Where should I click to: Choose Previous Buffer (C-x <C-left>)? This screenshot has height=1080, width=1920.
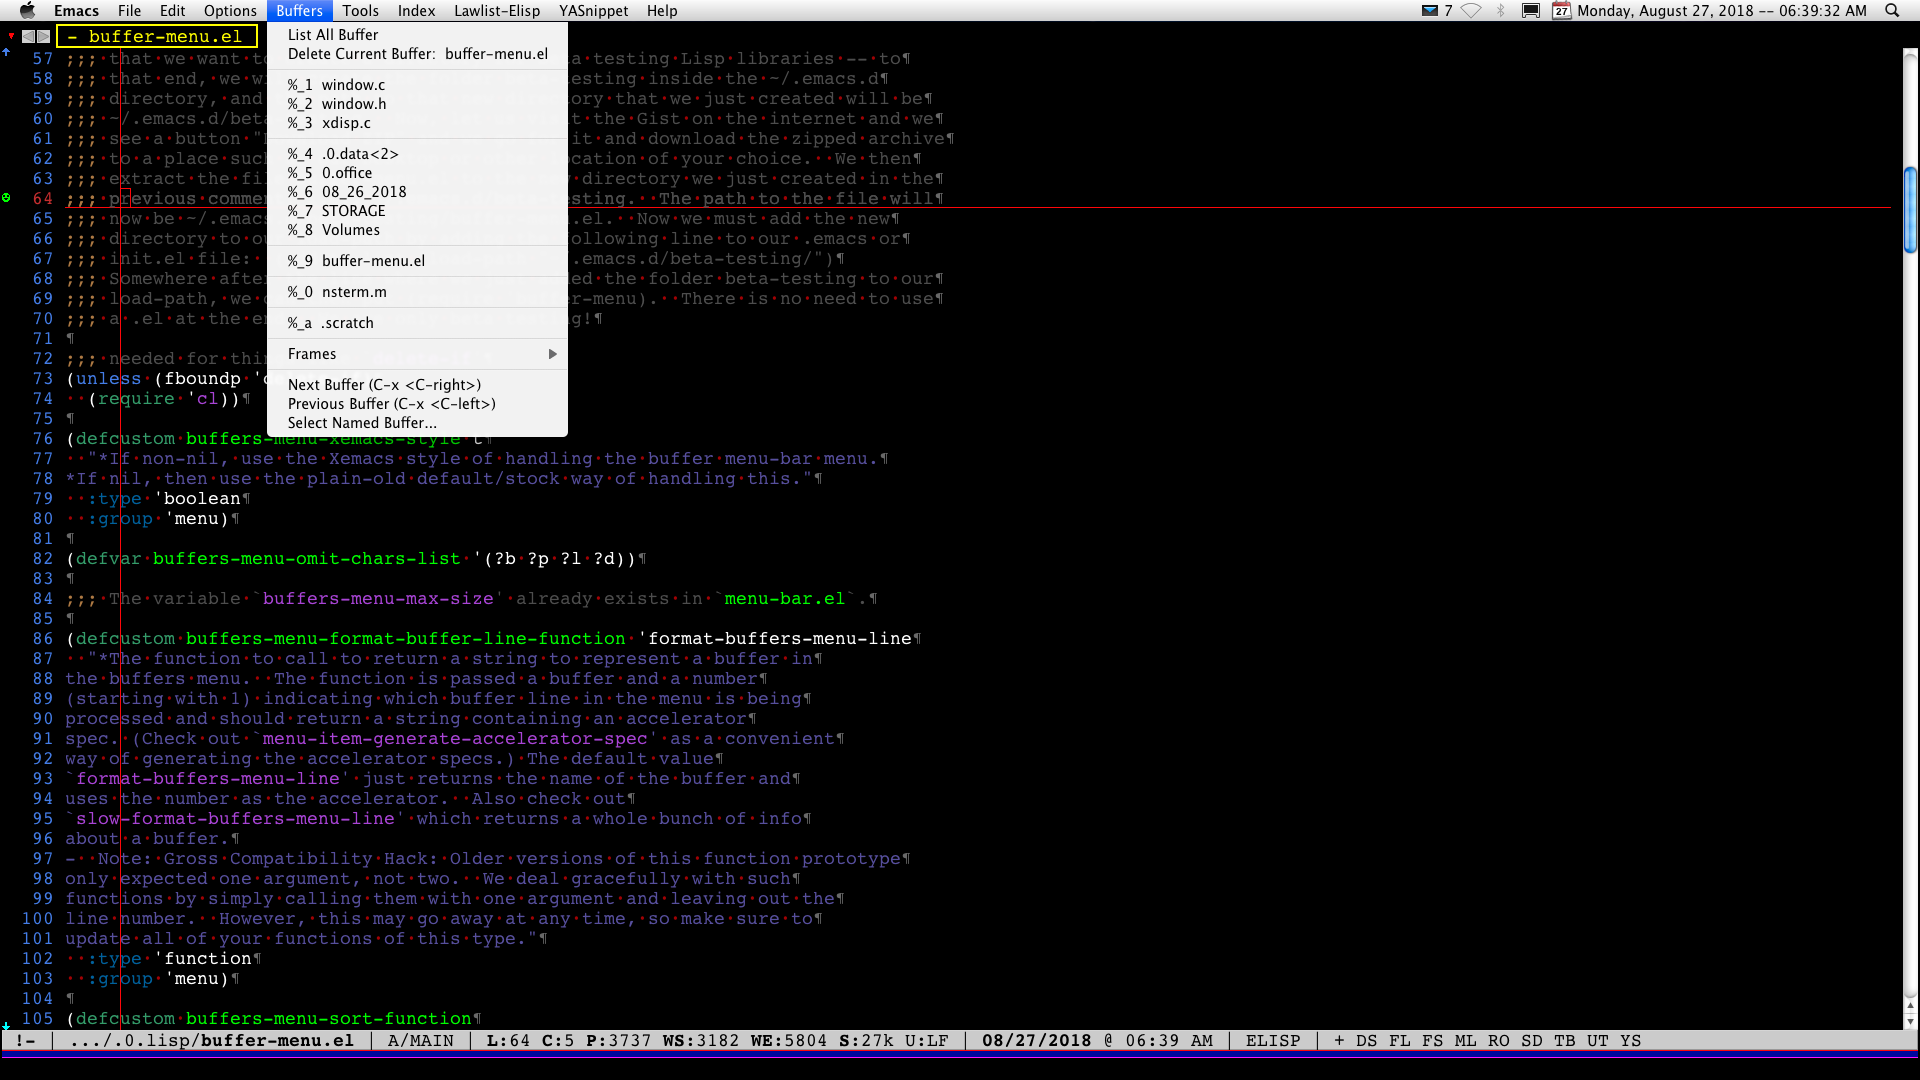point(417,403)
